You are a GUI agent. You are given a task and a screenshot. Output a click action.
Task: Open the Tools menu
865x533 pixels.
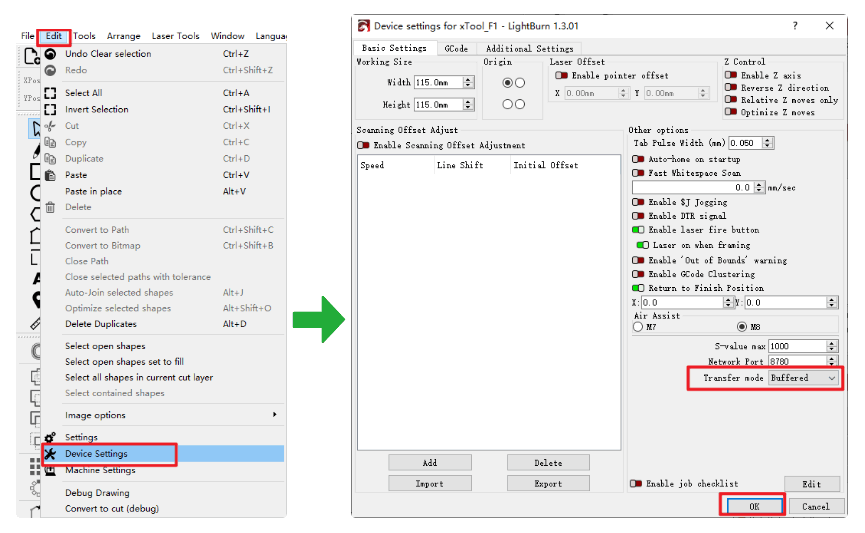84,36
